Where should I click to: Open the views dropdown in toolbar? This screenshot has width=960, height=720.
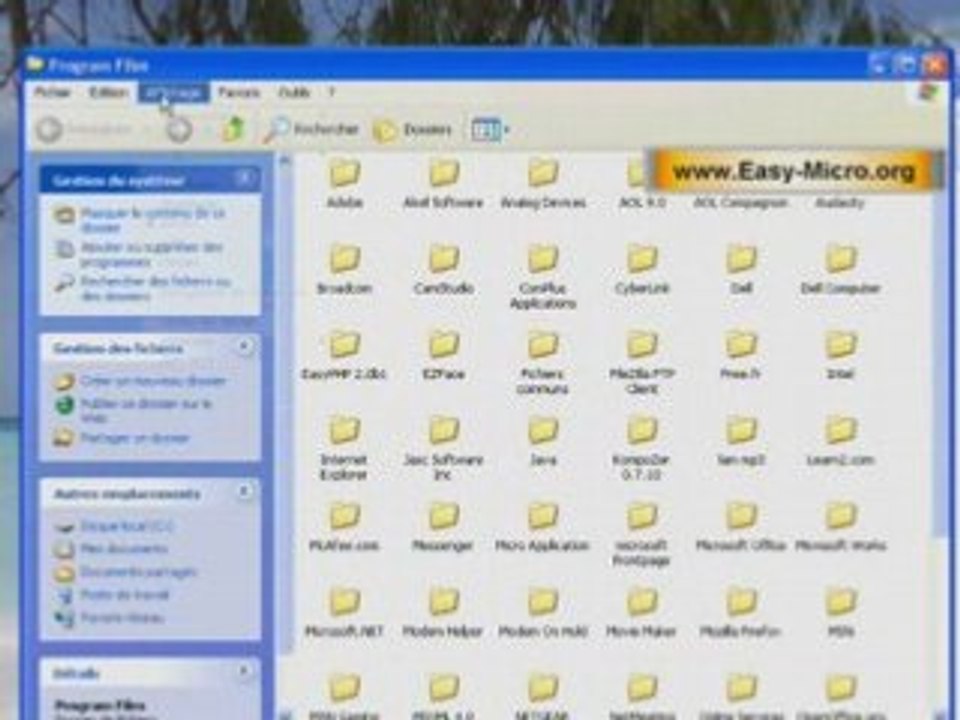490,129
